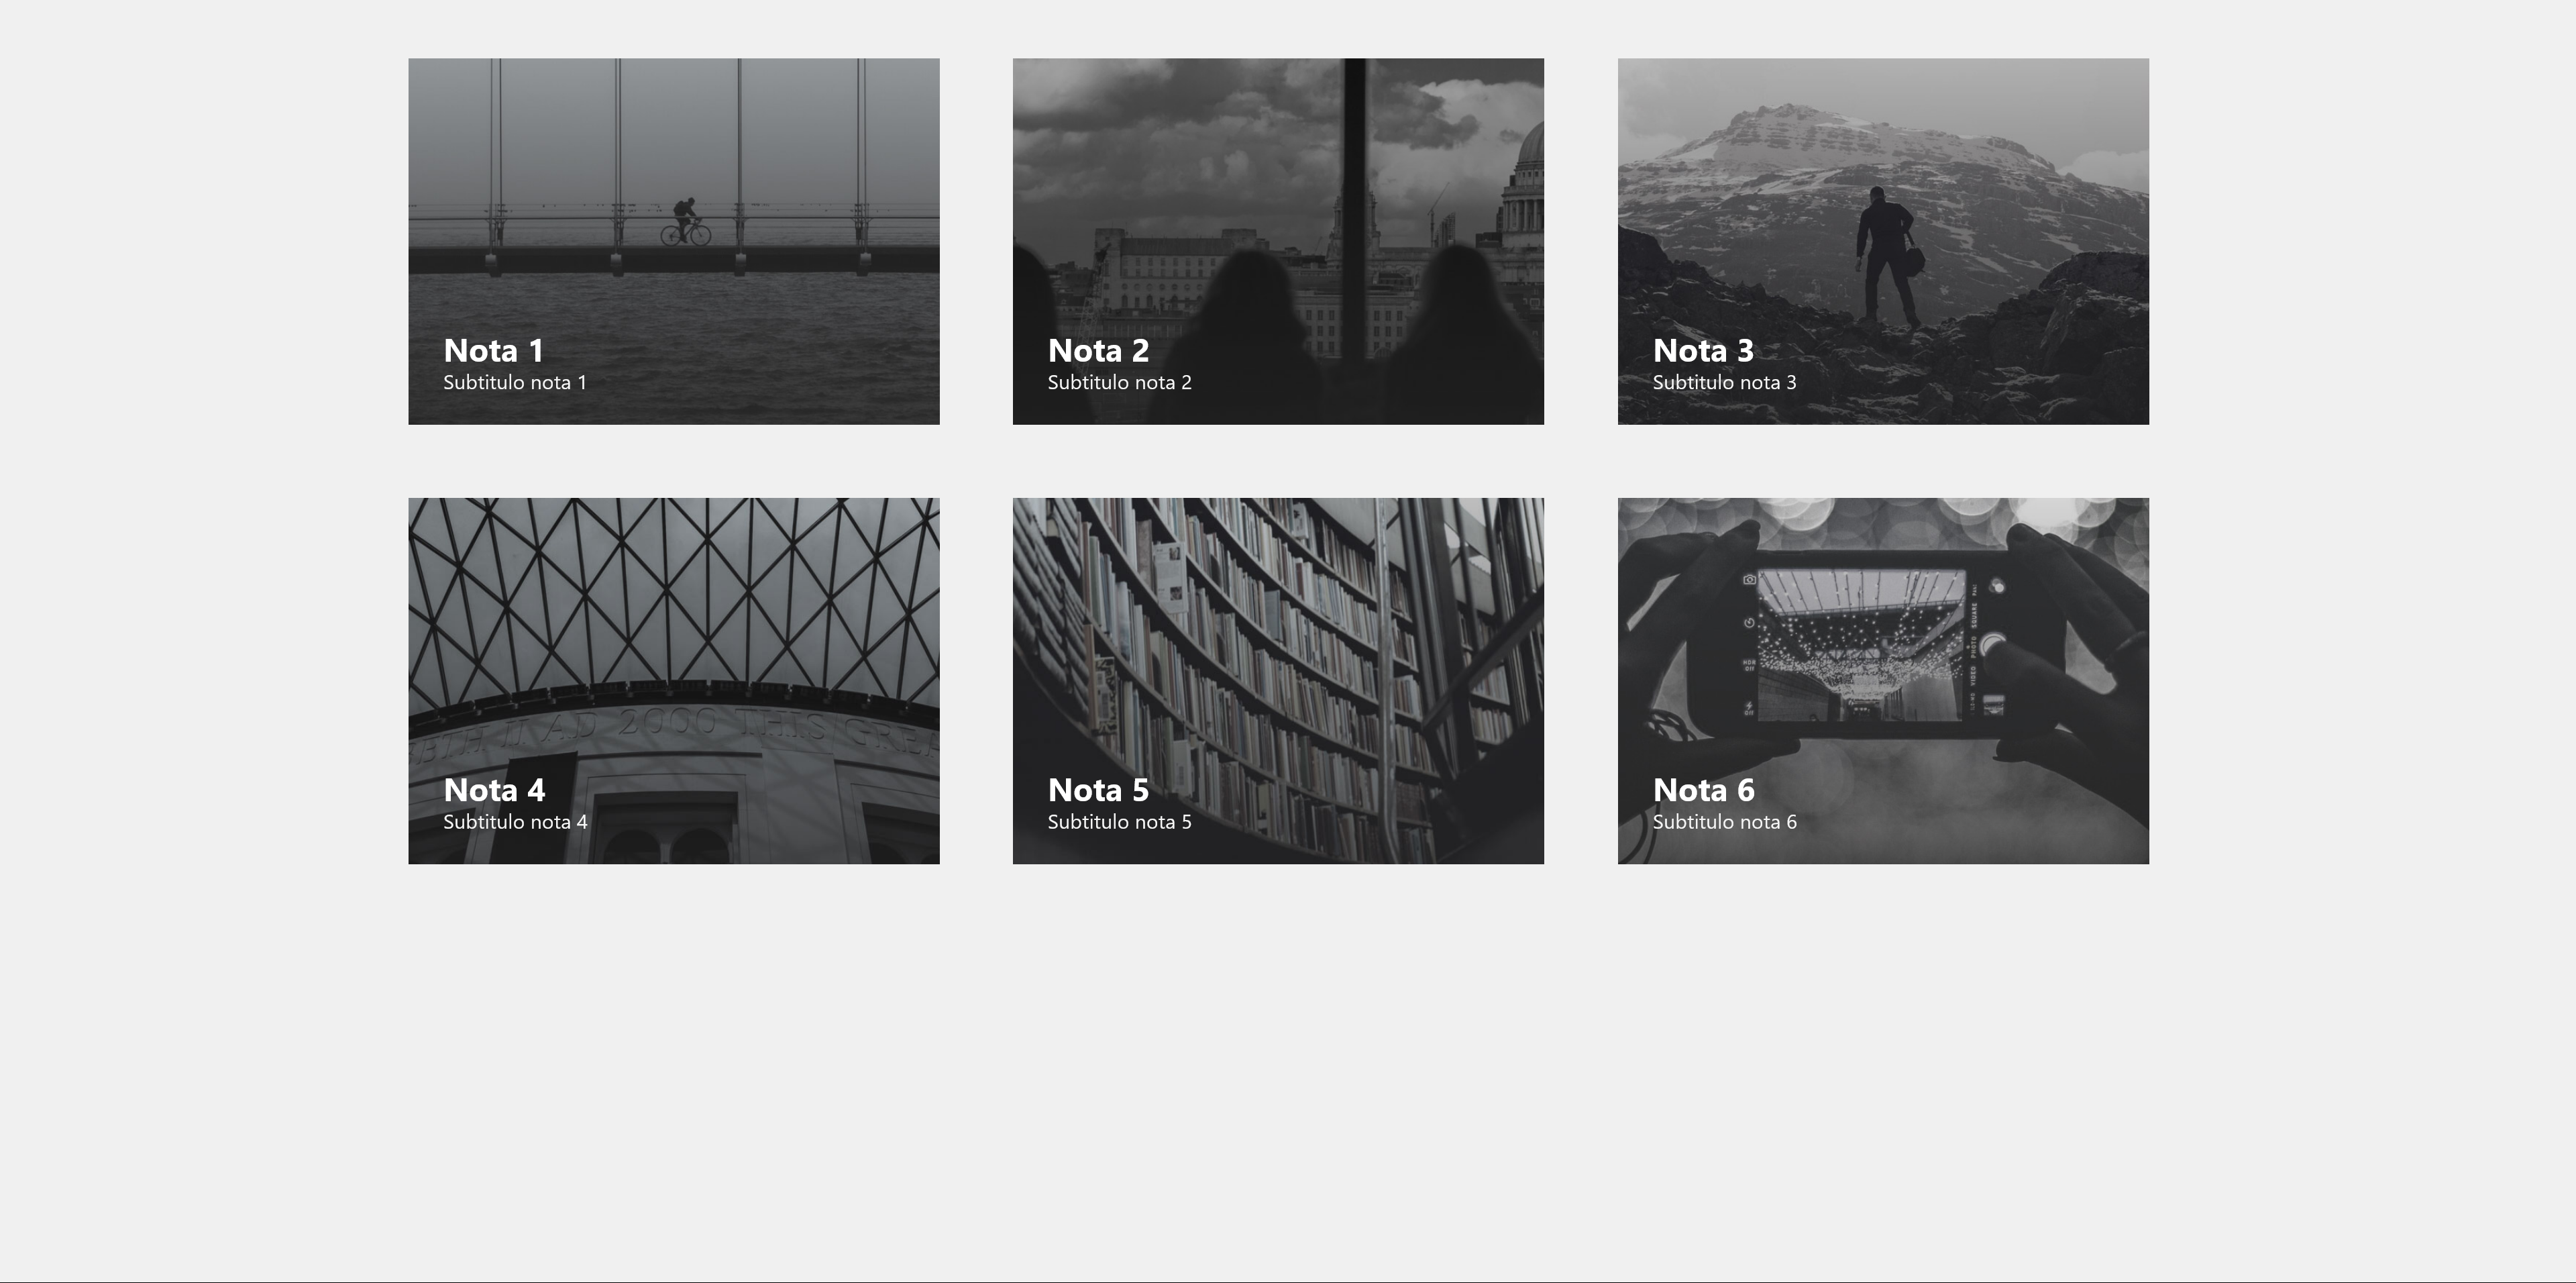Click the "Nota 4" title text
2576x1283 pixels.
tap(494, 790)
